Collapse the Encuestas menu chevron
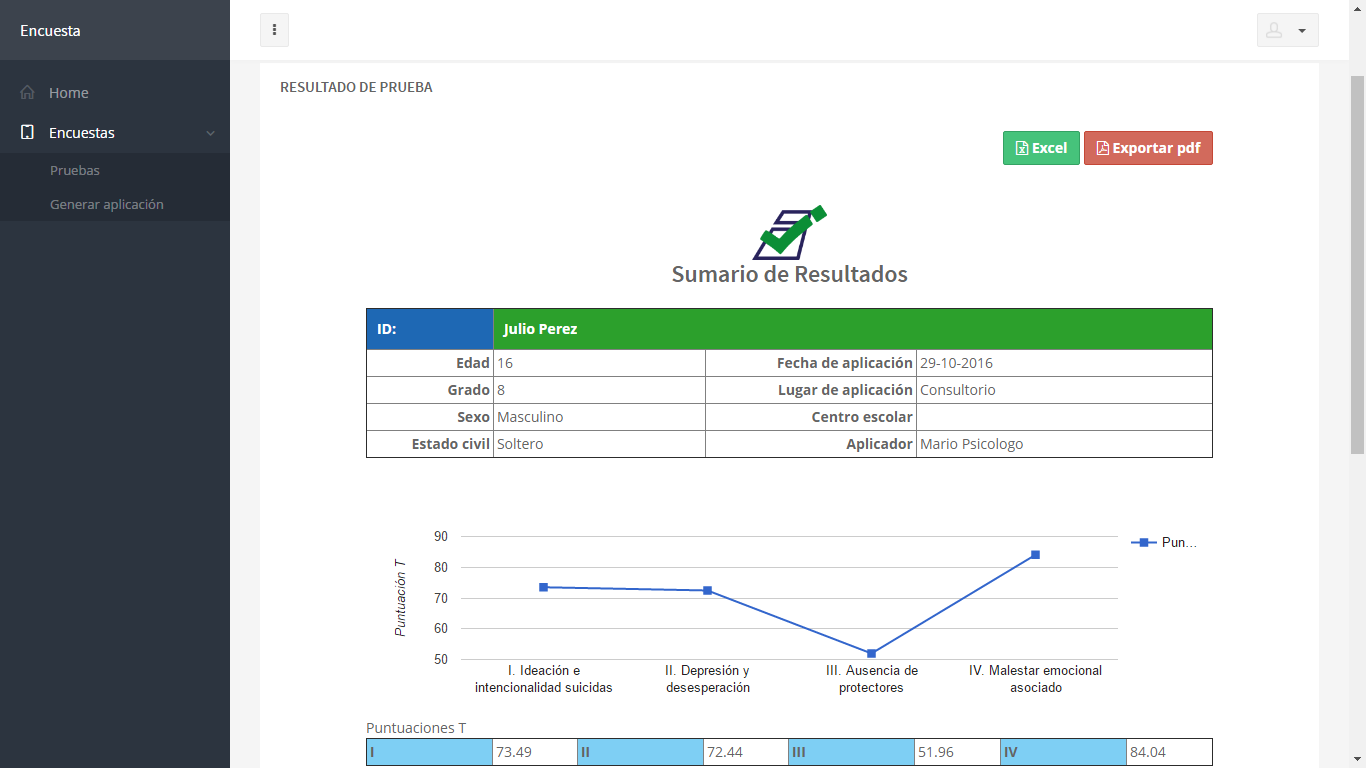Image resolution: width=1366 pixels, height=768 pixels. (x=210, y=133)
